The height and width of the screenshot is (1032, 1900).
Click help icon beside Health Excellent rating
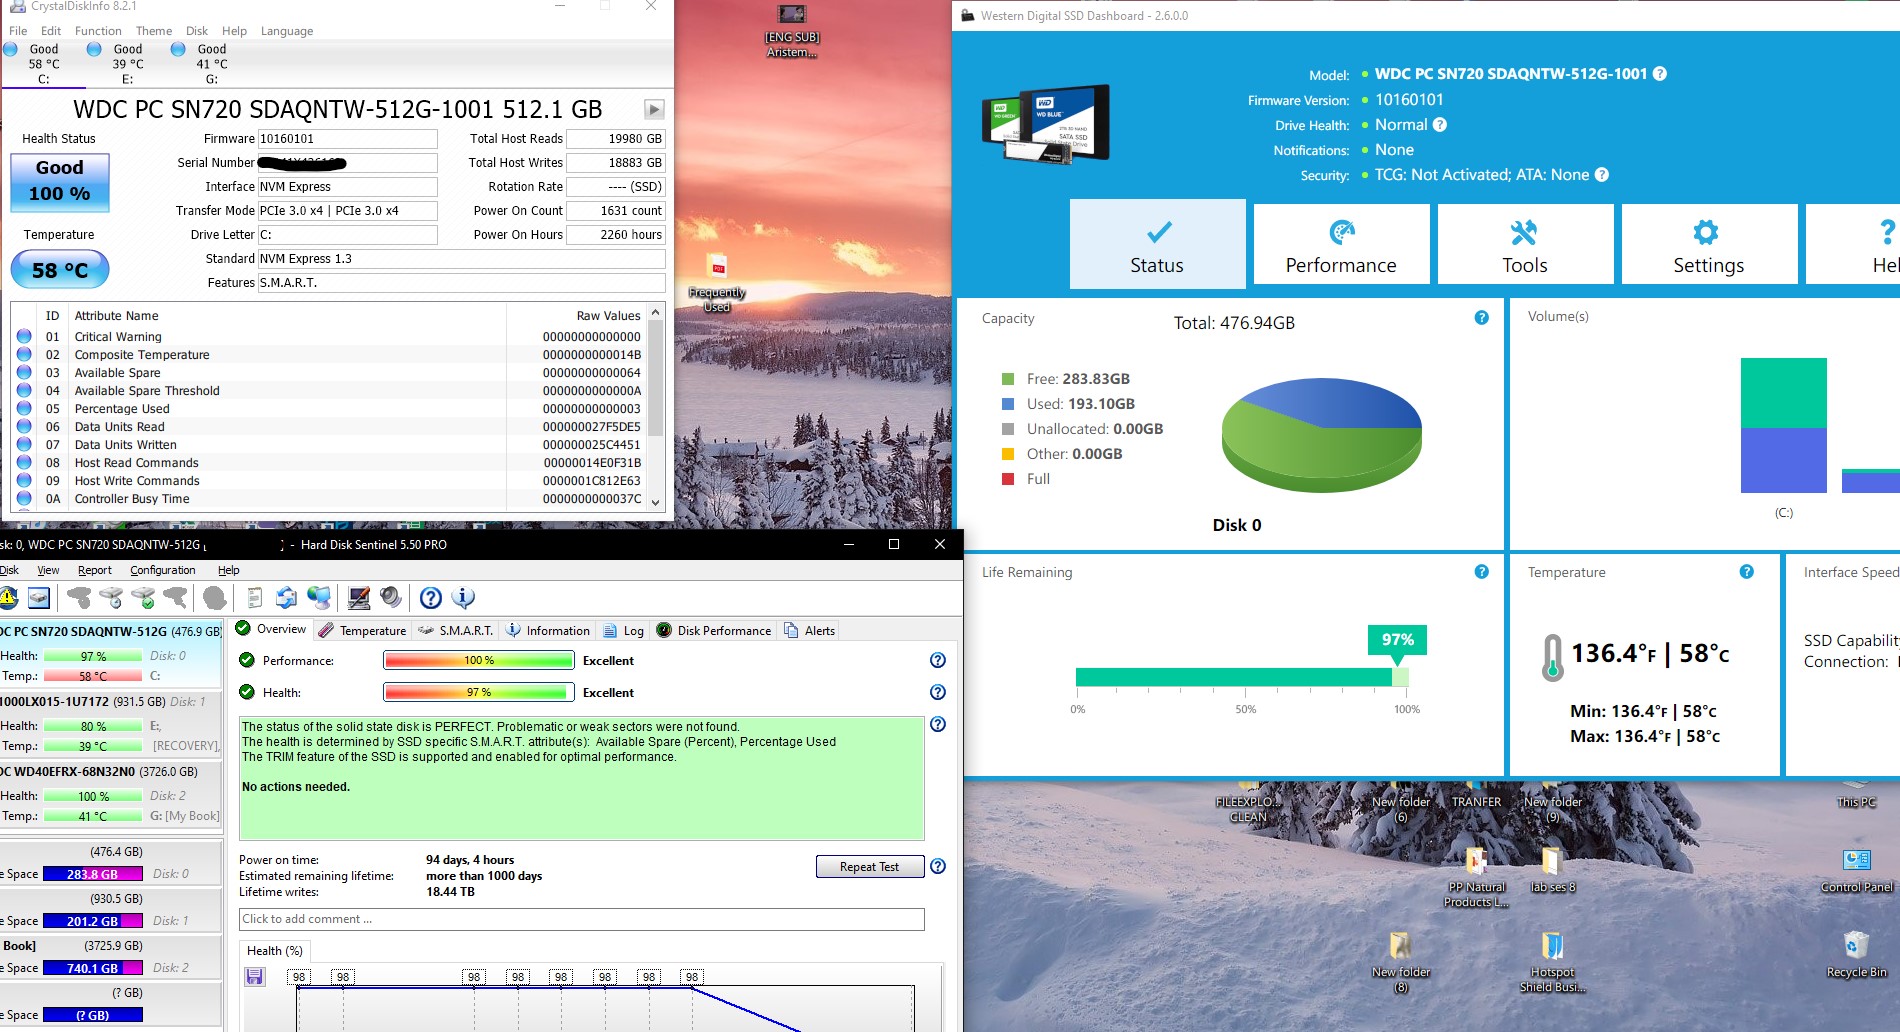point(938,692)
